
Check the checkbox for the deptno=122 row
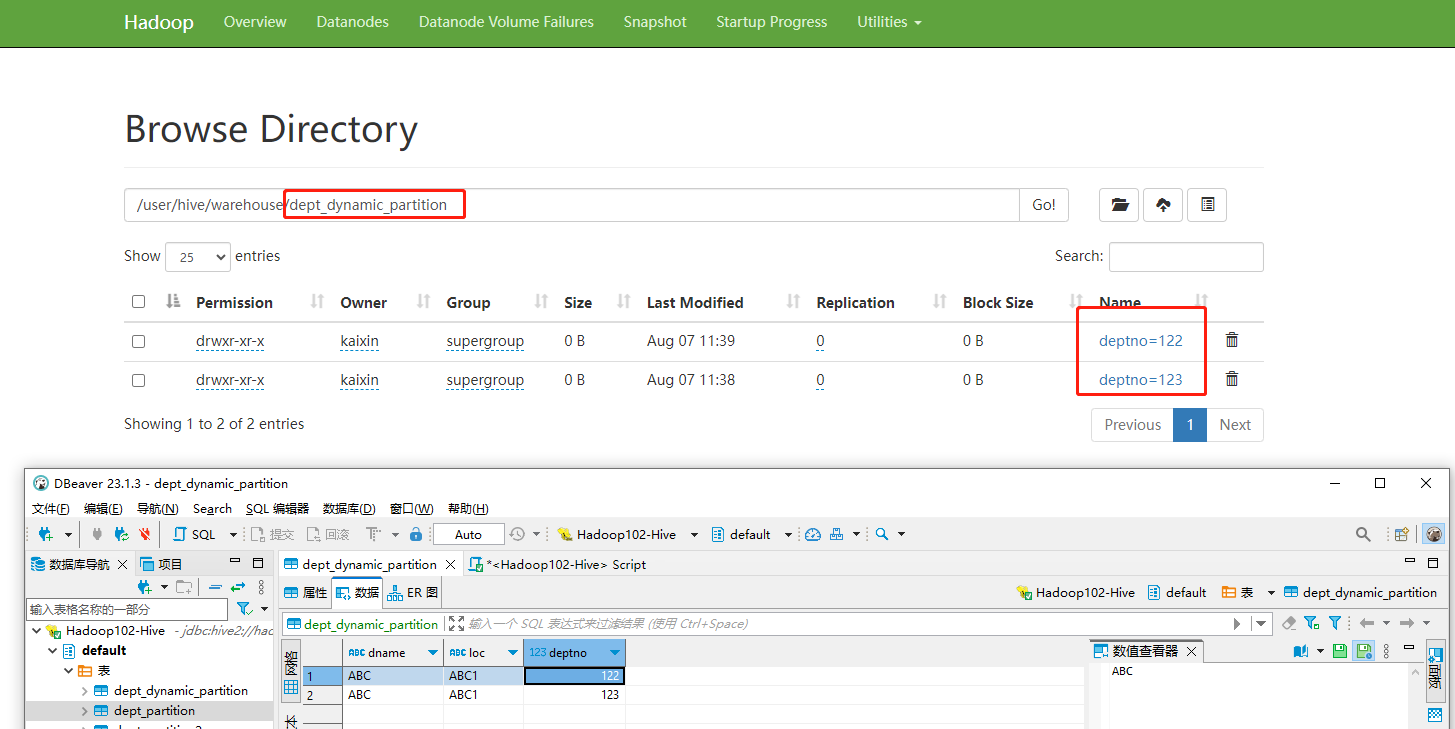point(138,341)
